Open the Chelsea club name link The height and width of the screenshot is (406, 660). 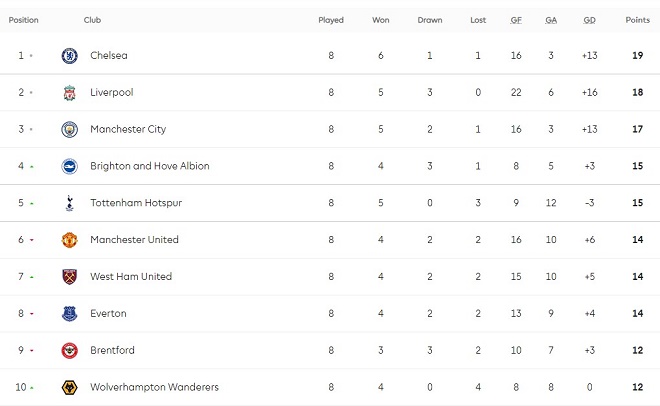click(109, 56)
